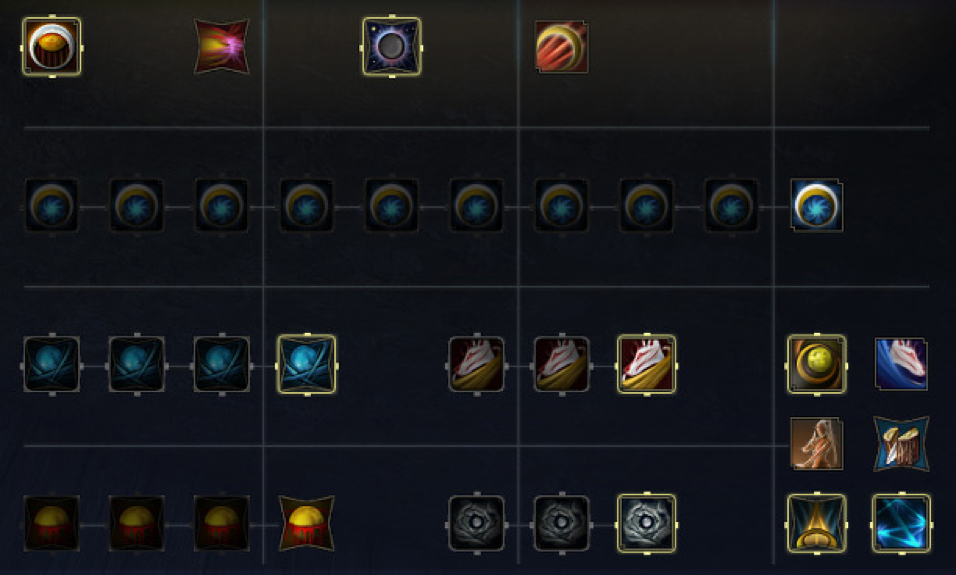
Task: Click the gold-framed silver rose icon
Action: (646, 523)
